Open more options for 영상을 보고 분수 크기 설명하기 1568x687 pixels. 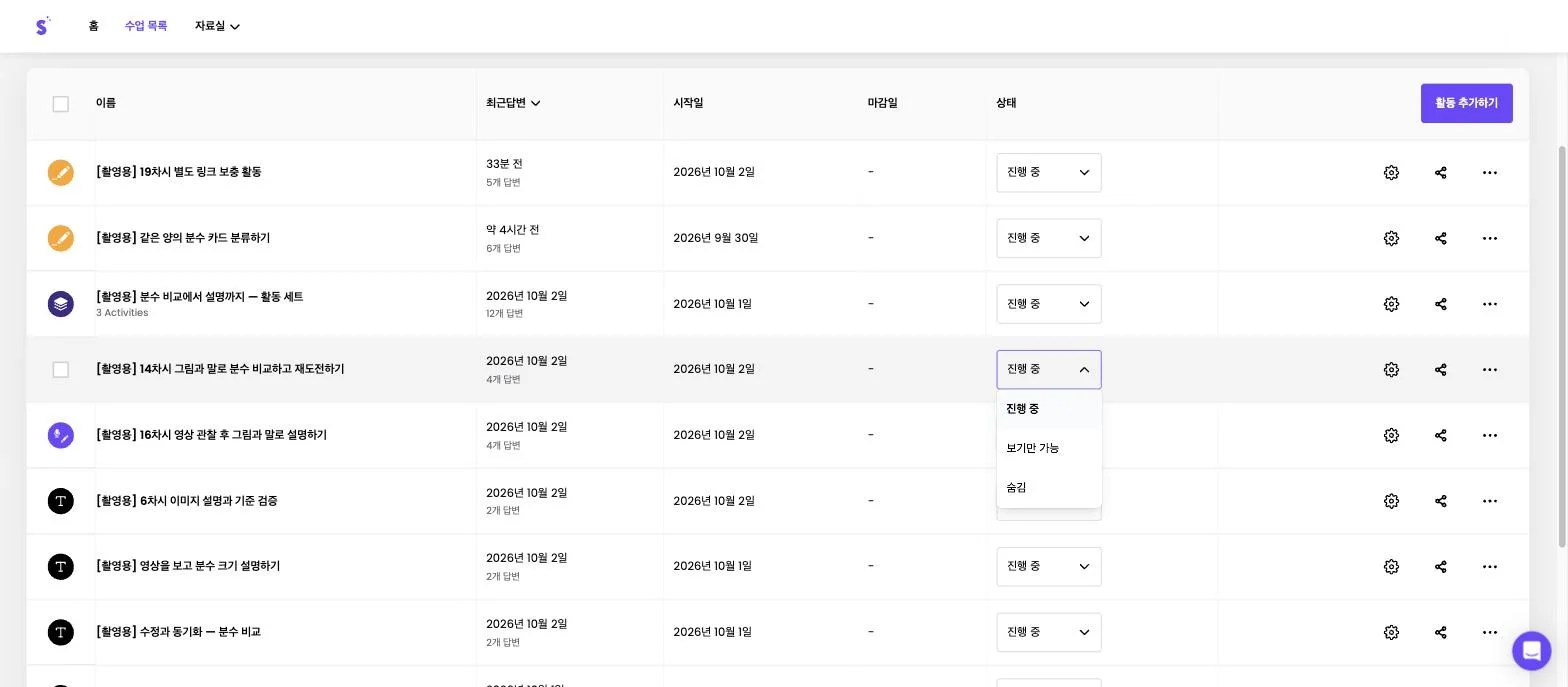[x=1490, y=567]
